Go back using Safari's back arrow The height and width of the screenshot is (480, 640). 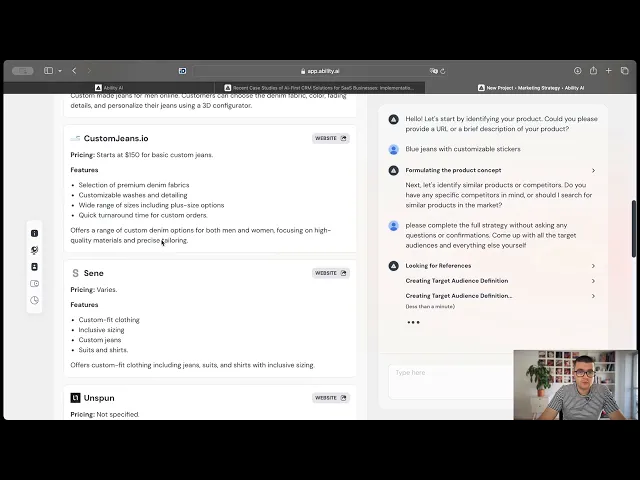coord(74,71)
